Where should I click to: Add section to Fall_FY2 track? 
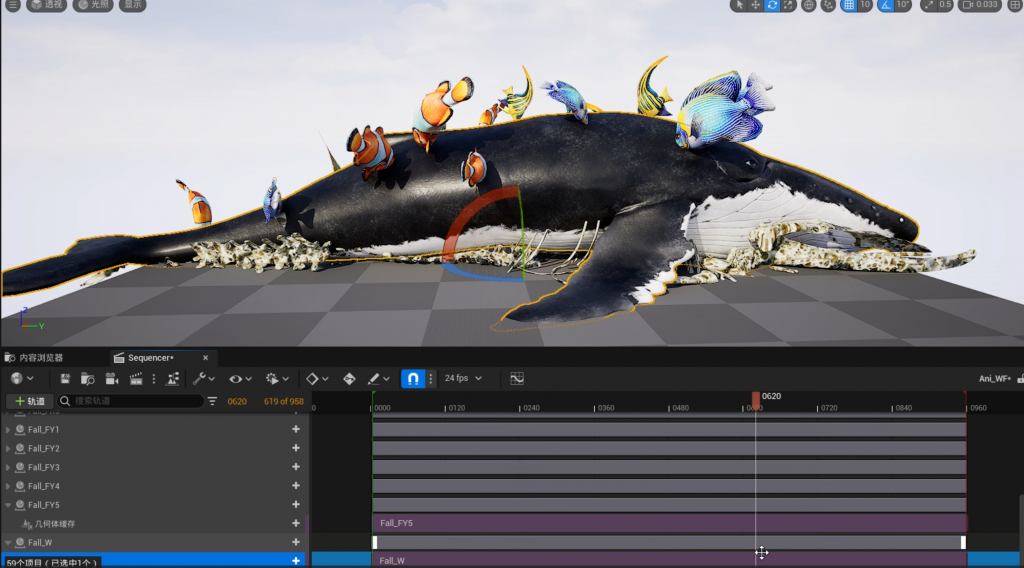pyautogui.click(x=296, y=448)
